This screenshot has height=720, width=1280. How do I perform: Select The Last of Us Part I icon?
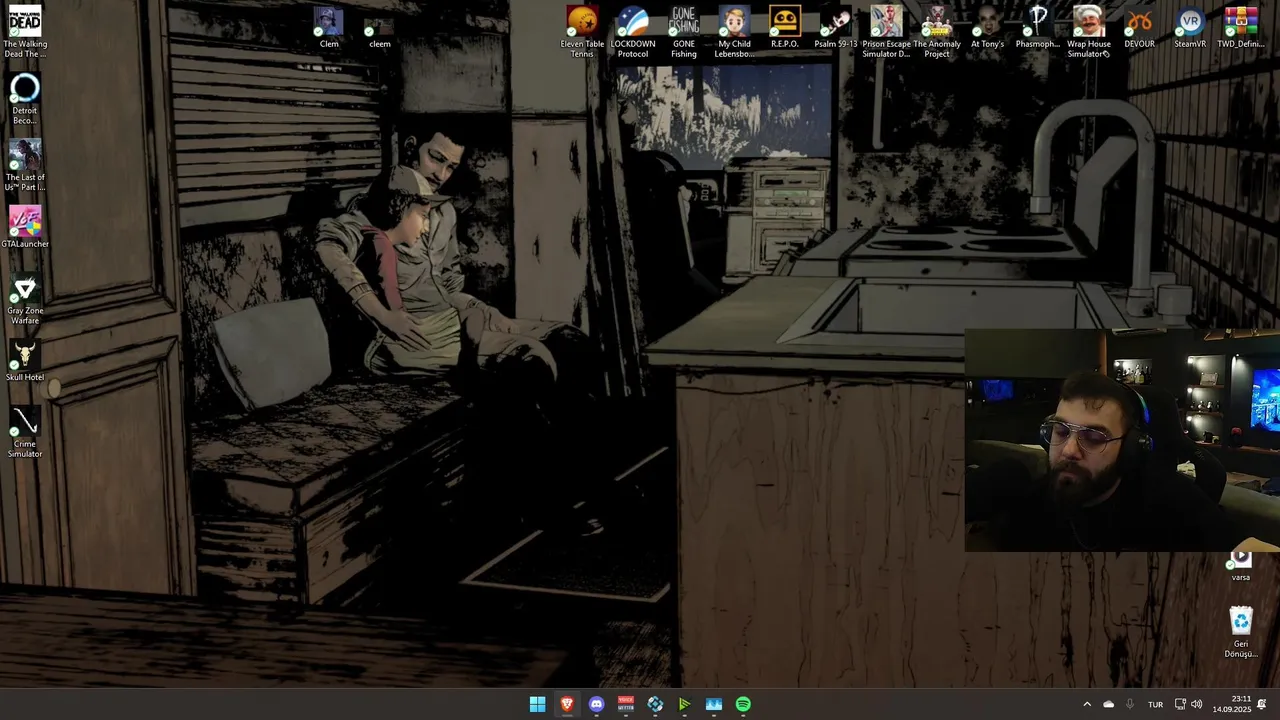click(25, 165)
